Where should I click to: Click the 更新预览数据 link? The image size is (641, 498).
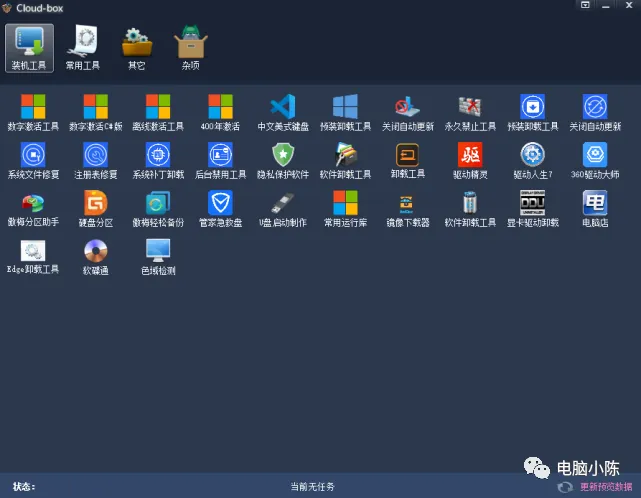coord(606,487)
